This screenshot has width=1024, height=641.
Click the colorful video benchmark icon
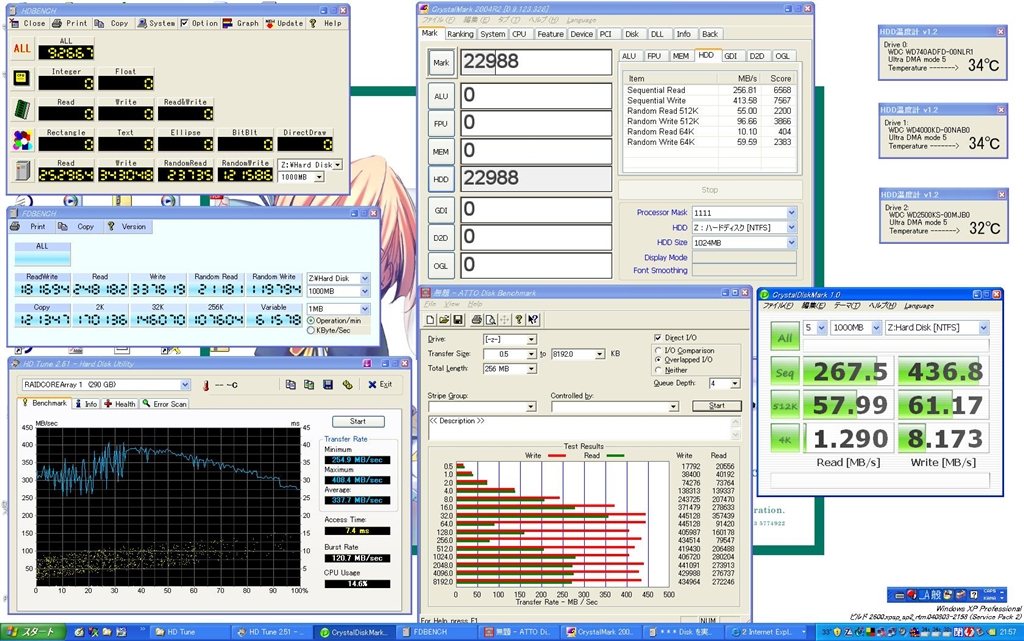point(22,139)
